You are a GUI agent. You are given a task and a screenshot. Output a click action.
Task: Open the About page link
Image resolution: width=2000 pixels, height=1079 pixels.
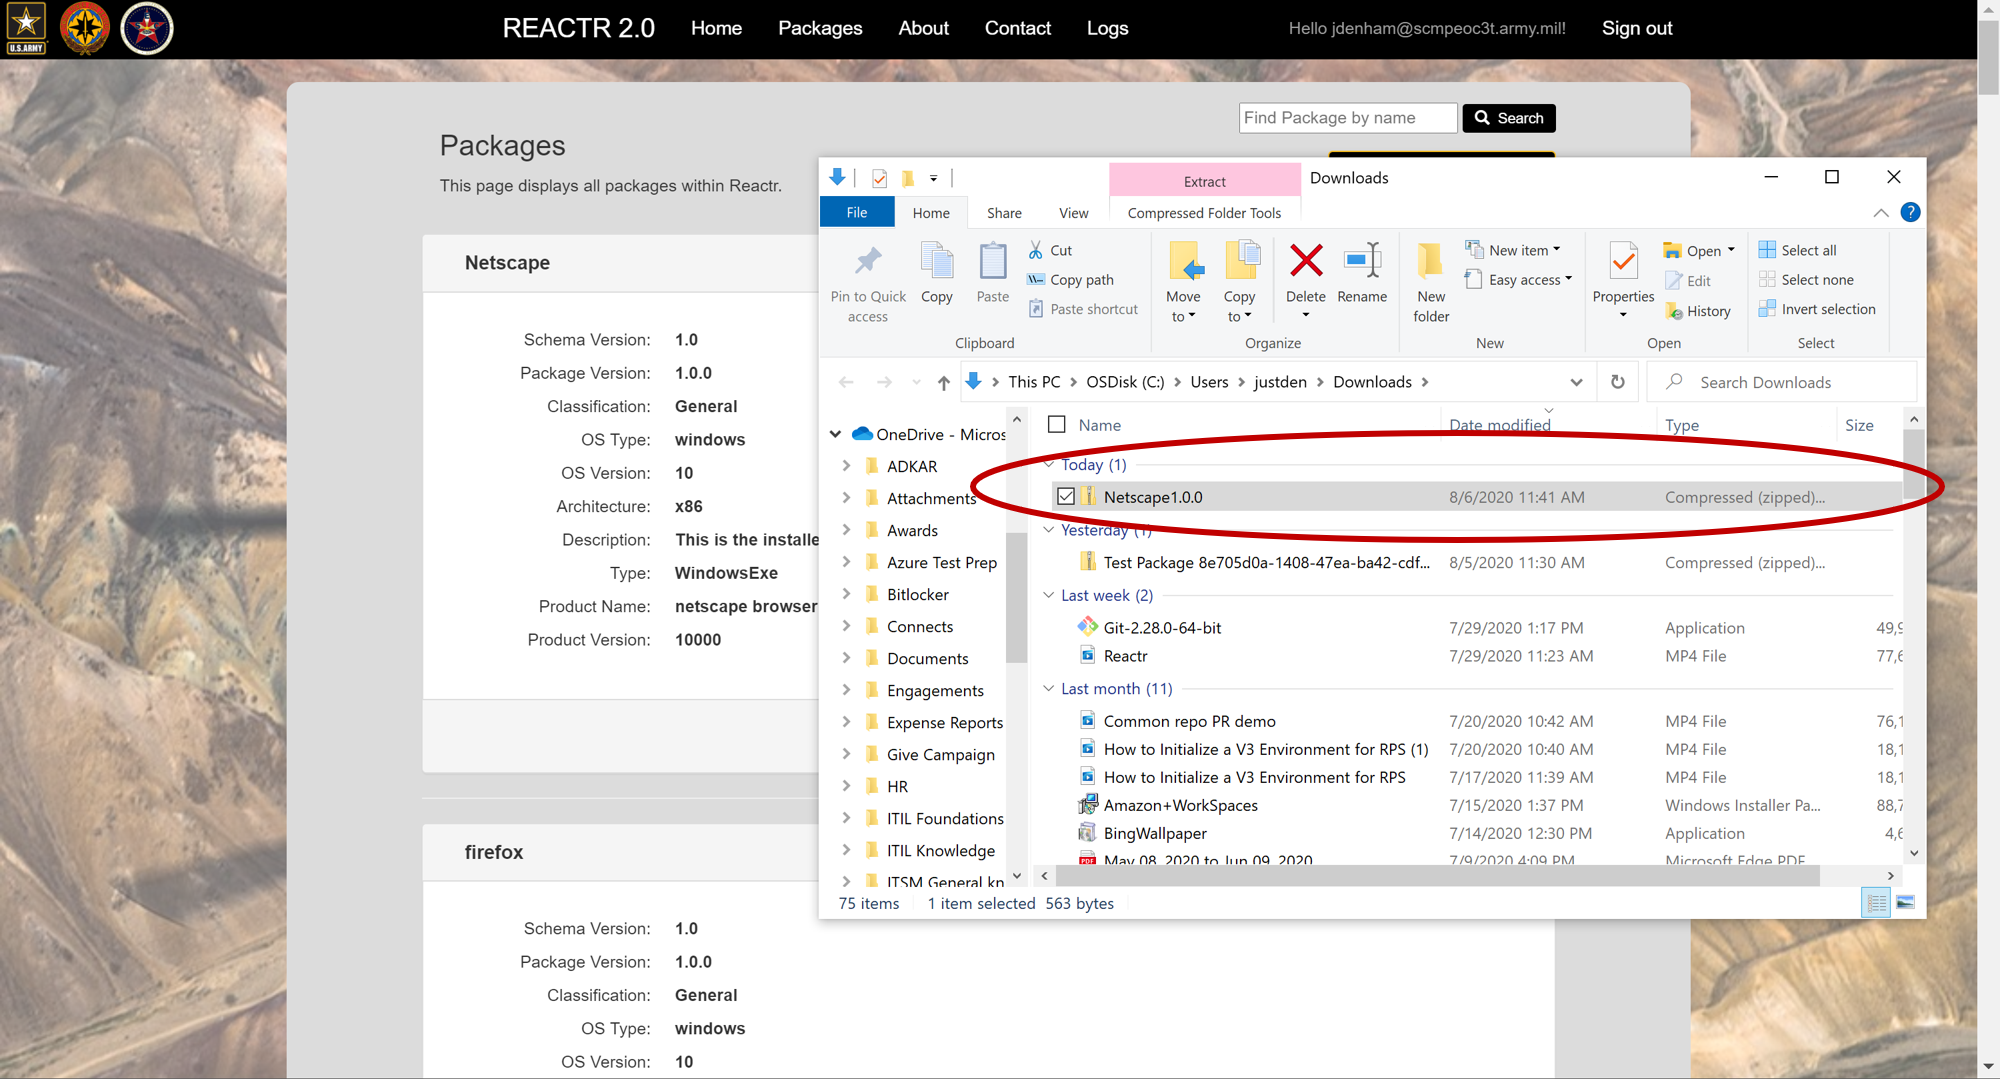pos(923,28)
